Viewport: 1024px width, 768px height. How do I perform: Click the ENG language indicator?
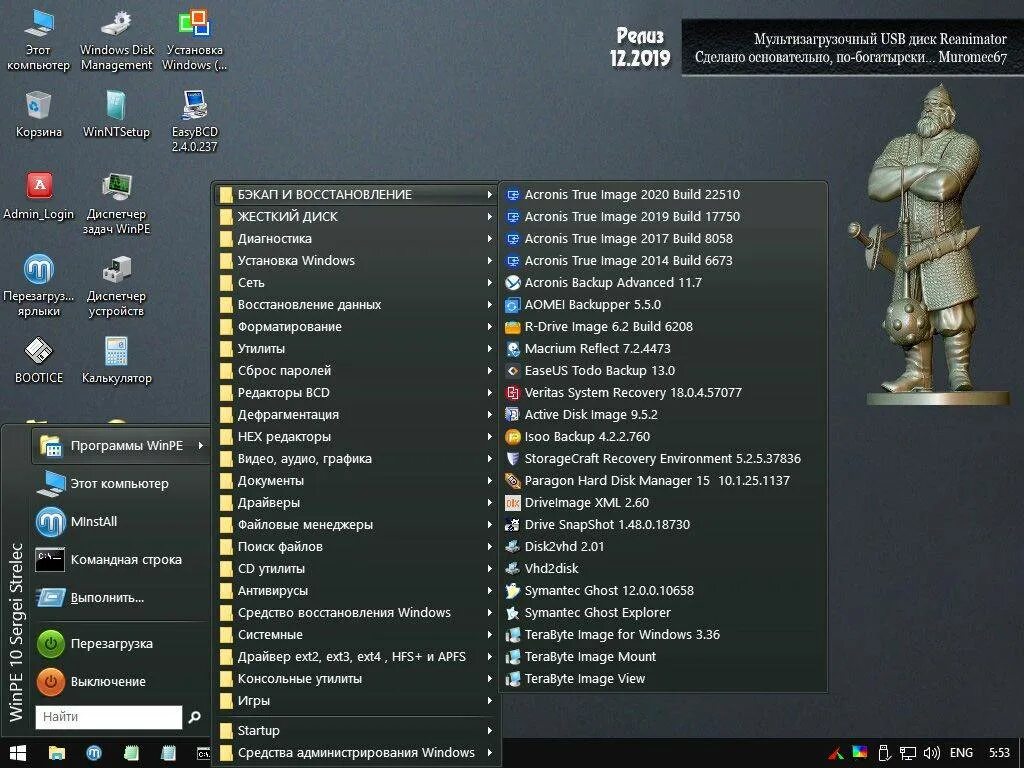(961, 753)
